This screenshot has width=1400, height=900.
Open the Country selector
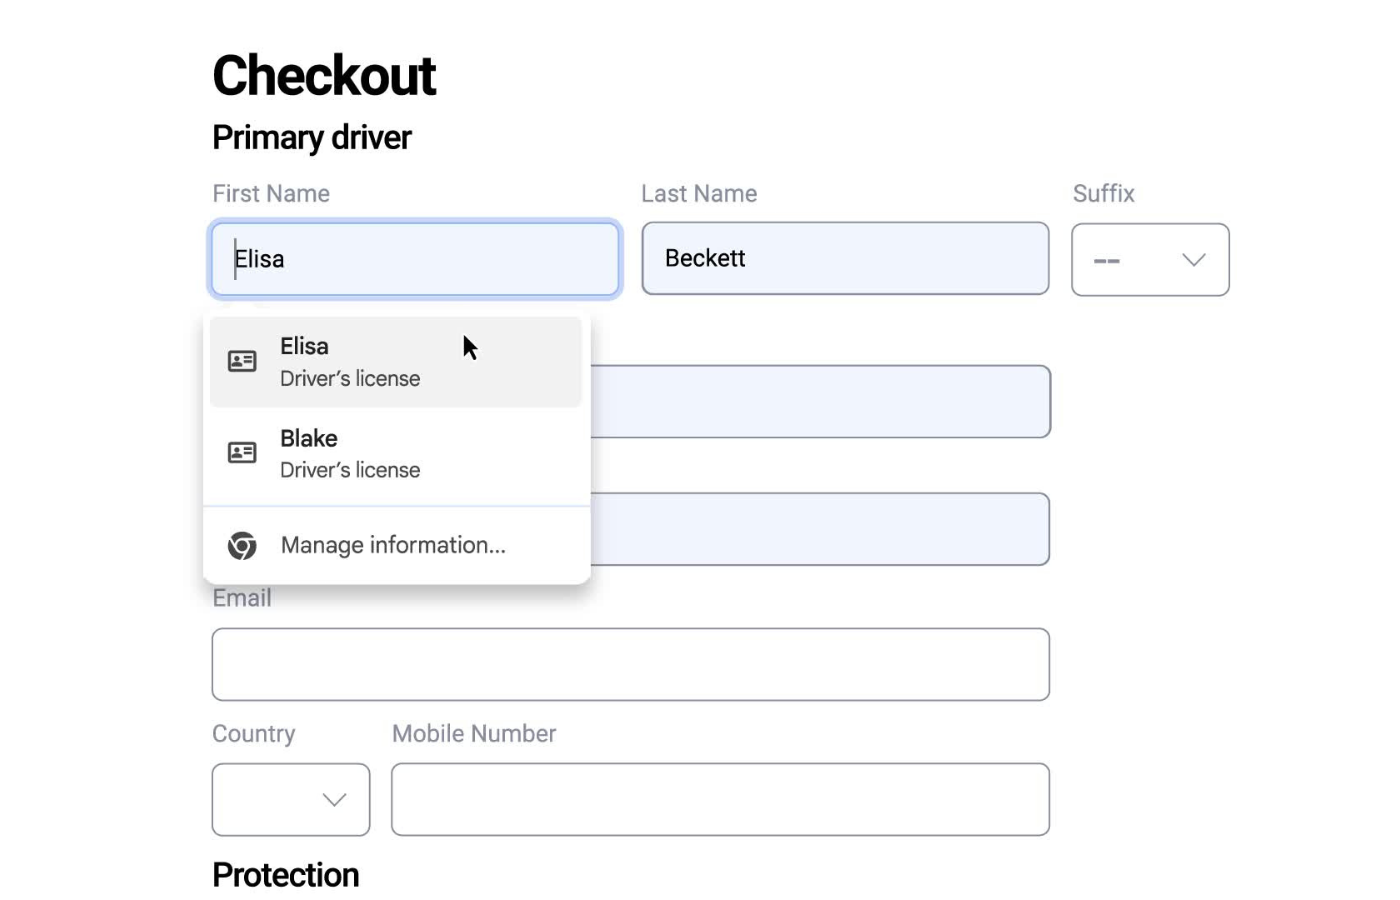pos(290,800)
